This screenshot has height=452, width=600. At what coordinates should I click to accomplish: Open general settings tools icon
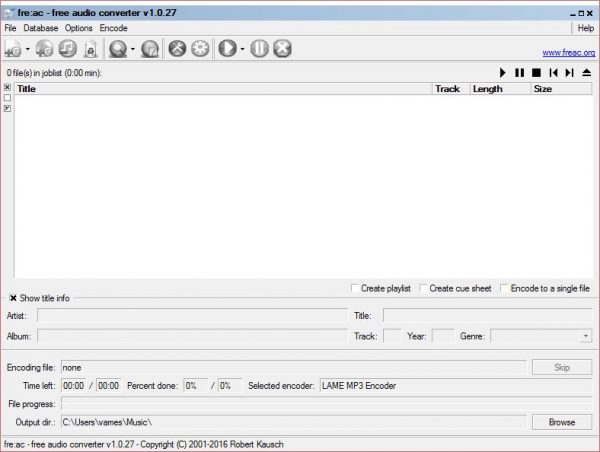[x=177, y=49]
